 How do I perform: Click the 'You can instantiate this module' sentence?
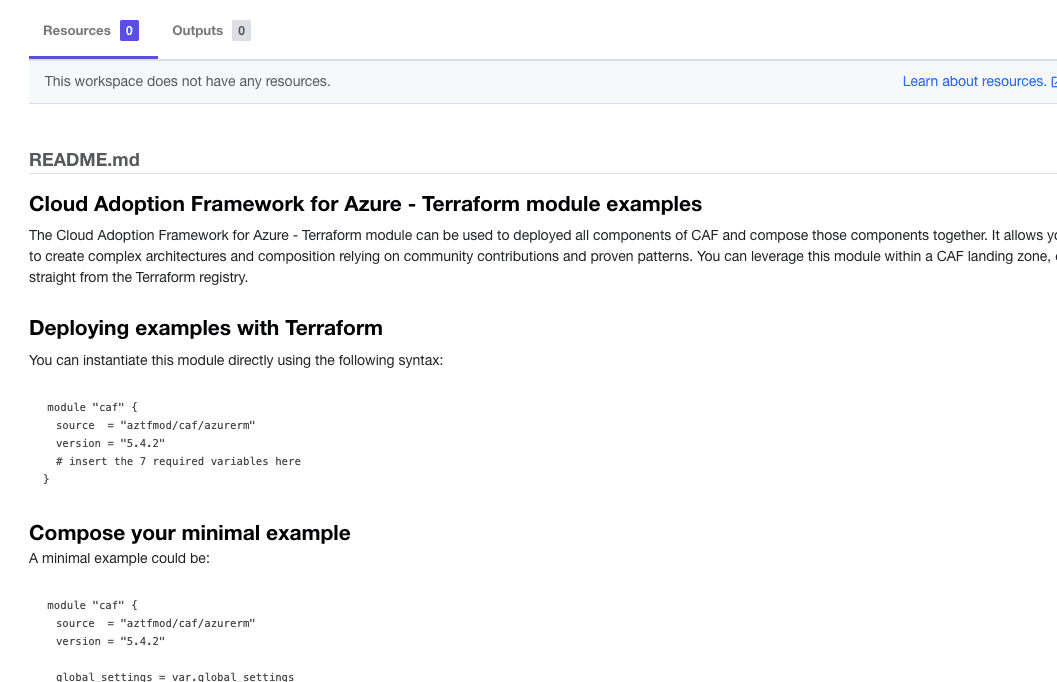click(235, 360)
